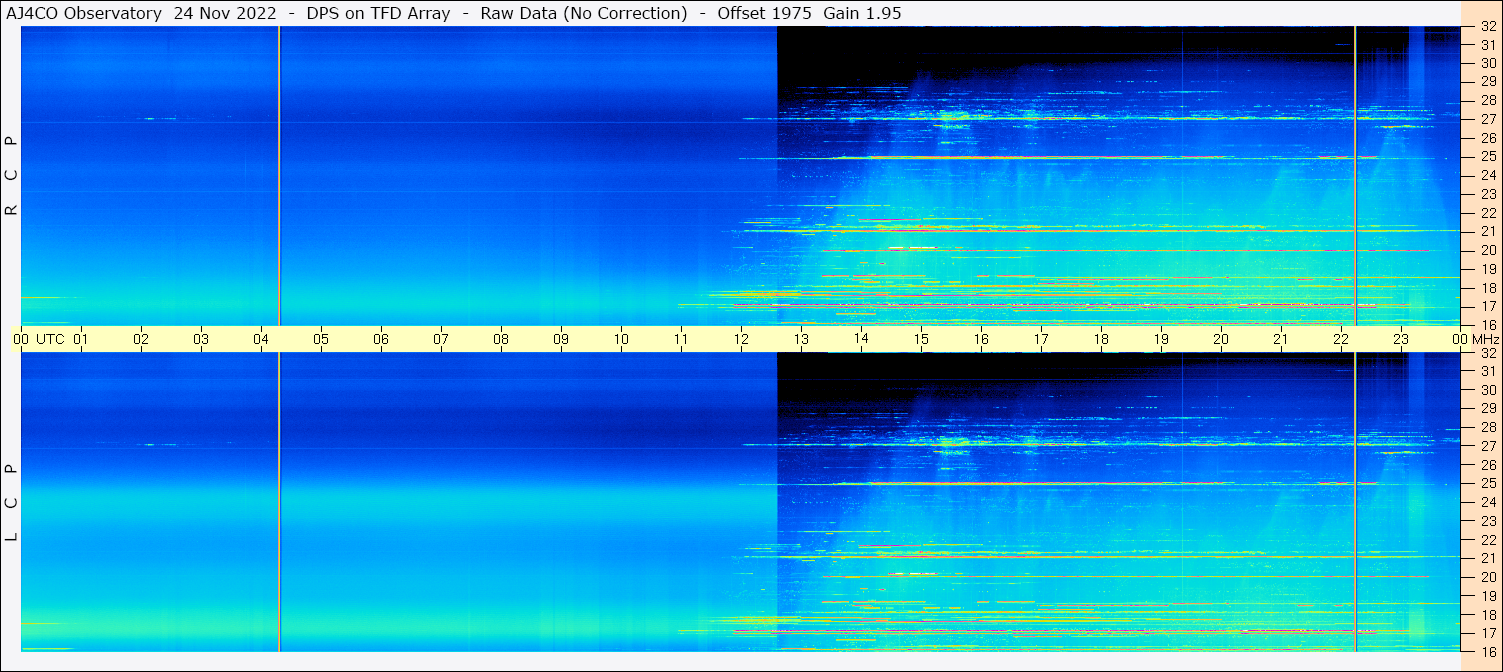Click hour "21" on the time axis
Image resolution: width=1503 pixels, height=672 pixels.
[x=1281, y=339]
